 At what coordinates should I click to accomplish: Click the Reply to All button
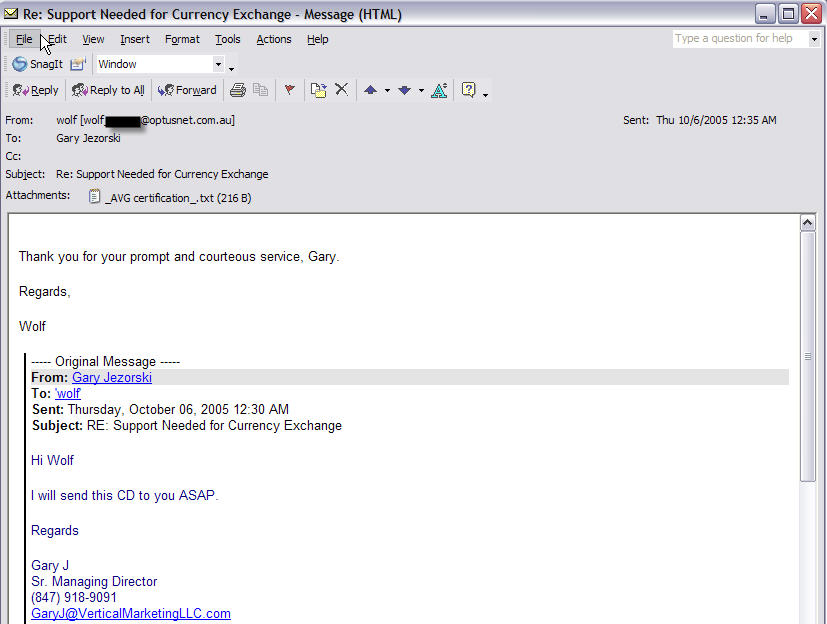pyautogui.click(x=108, y=90)
